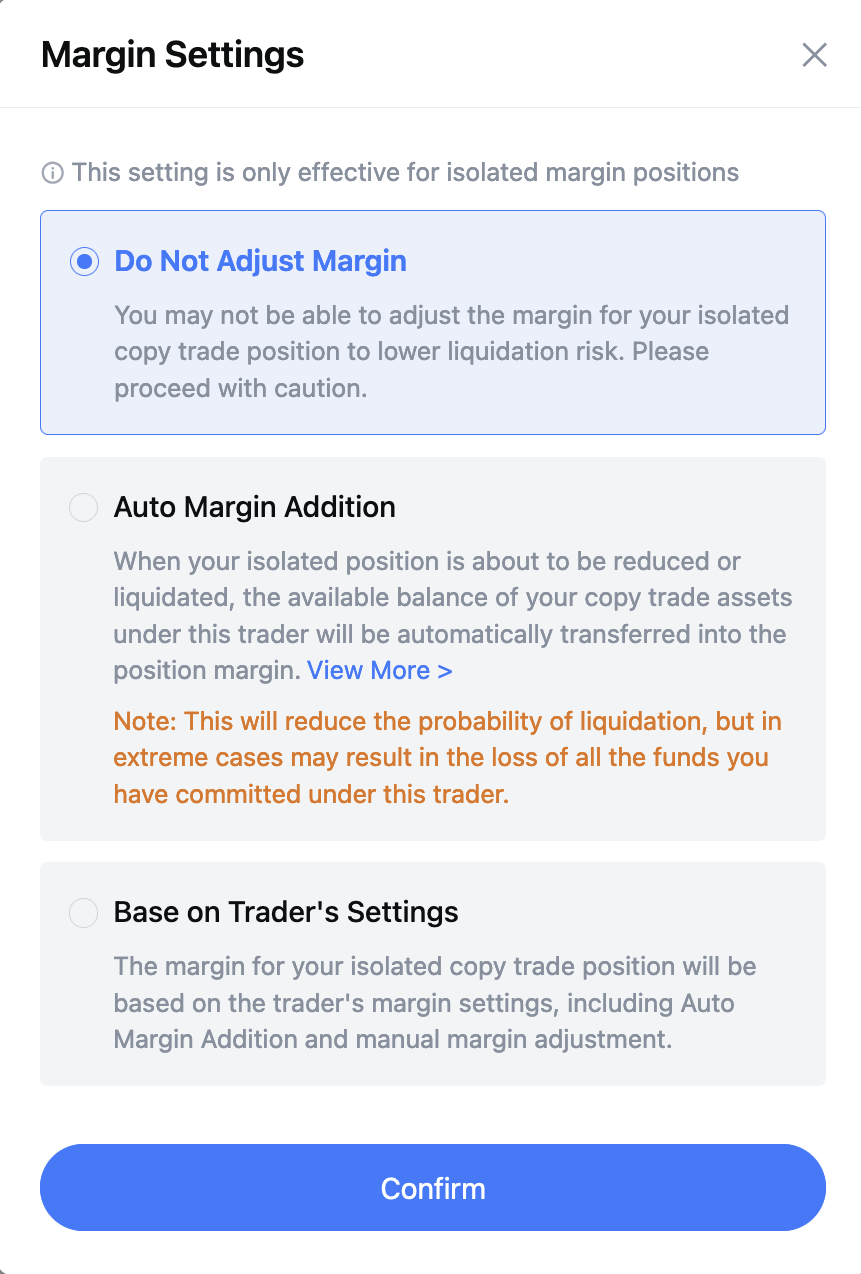The width and height of the screenshot is (861, 1274).
Task: Choose the Base on Trader's Settings radio button
Action: [84, 912]
